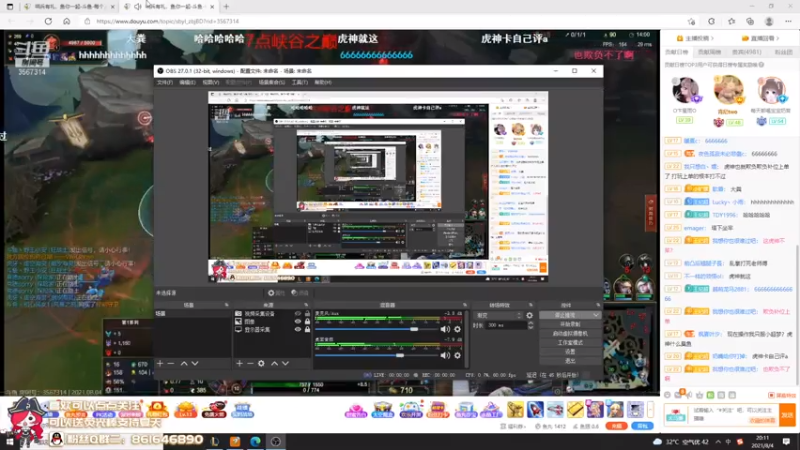
Task: Move the source up in the Sources panel
Action: (x=274, y=363)
